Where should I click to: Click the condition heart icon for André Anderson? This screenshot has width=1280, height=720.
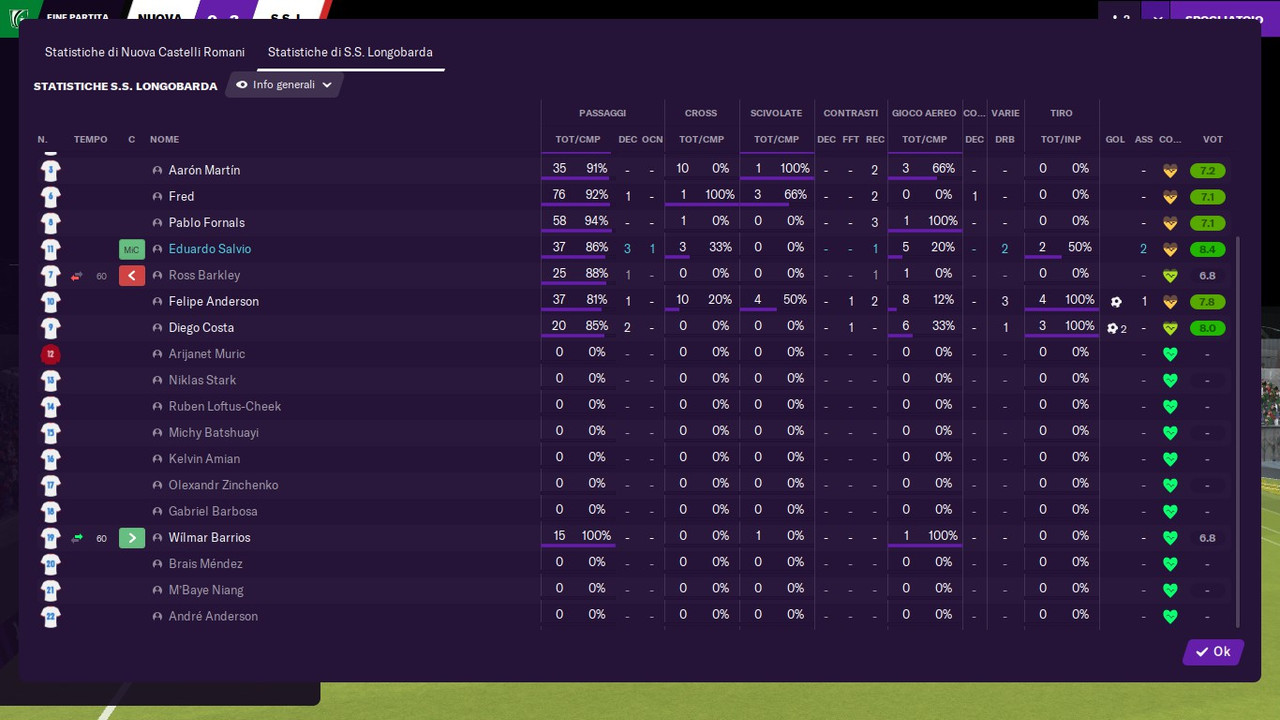point(1170,617)
